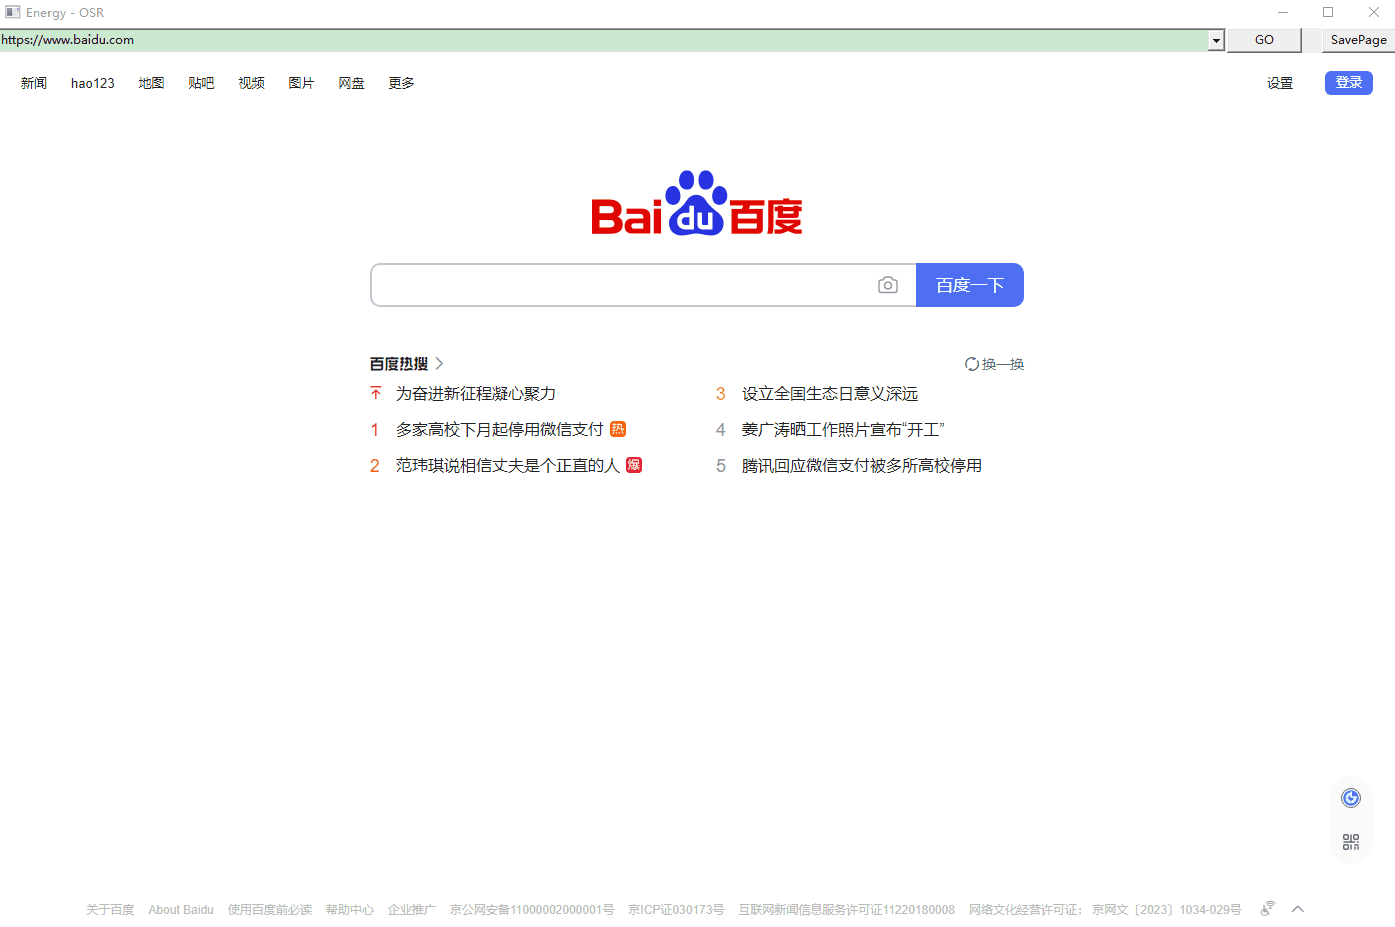
Task: Open the URL address bar dropdown
Action: (x=1216, y=40)
